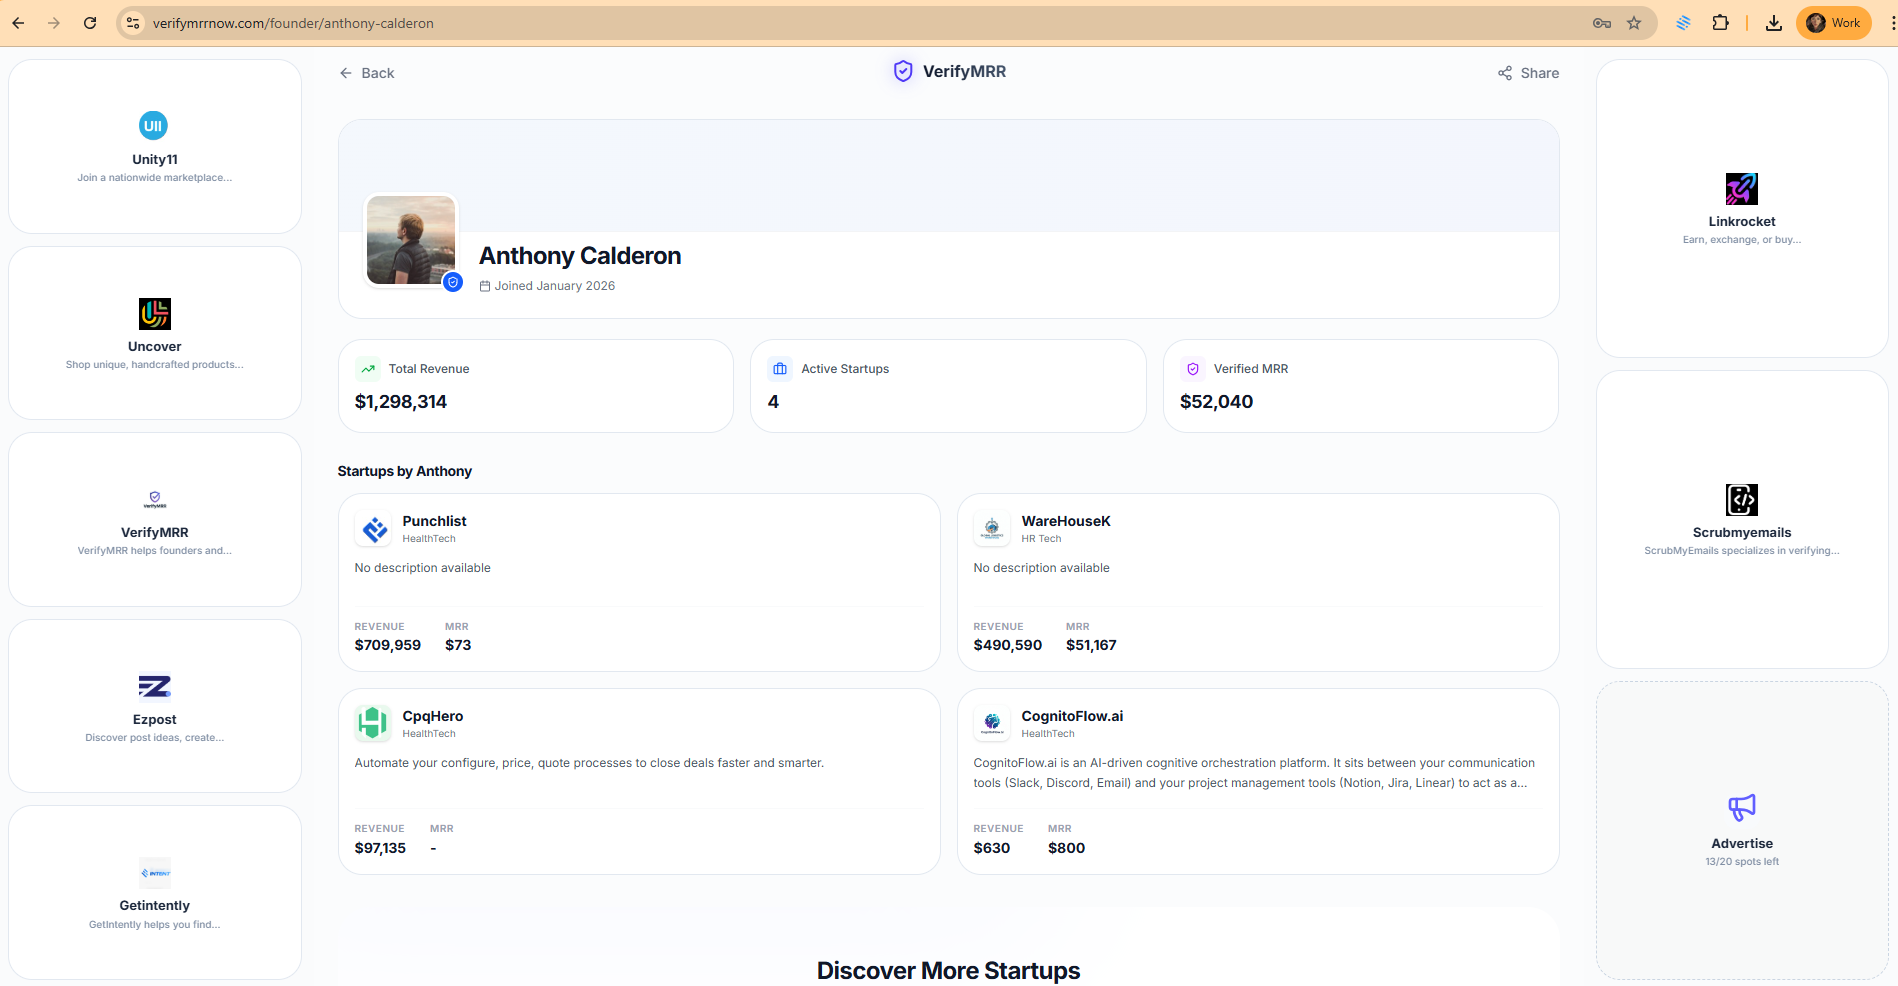Click the Linkrocket sponsor logo
Image resolution: width=1898 pixels, height=986 pixels.
tap(1742, 188)
